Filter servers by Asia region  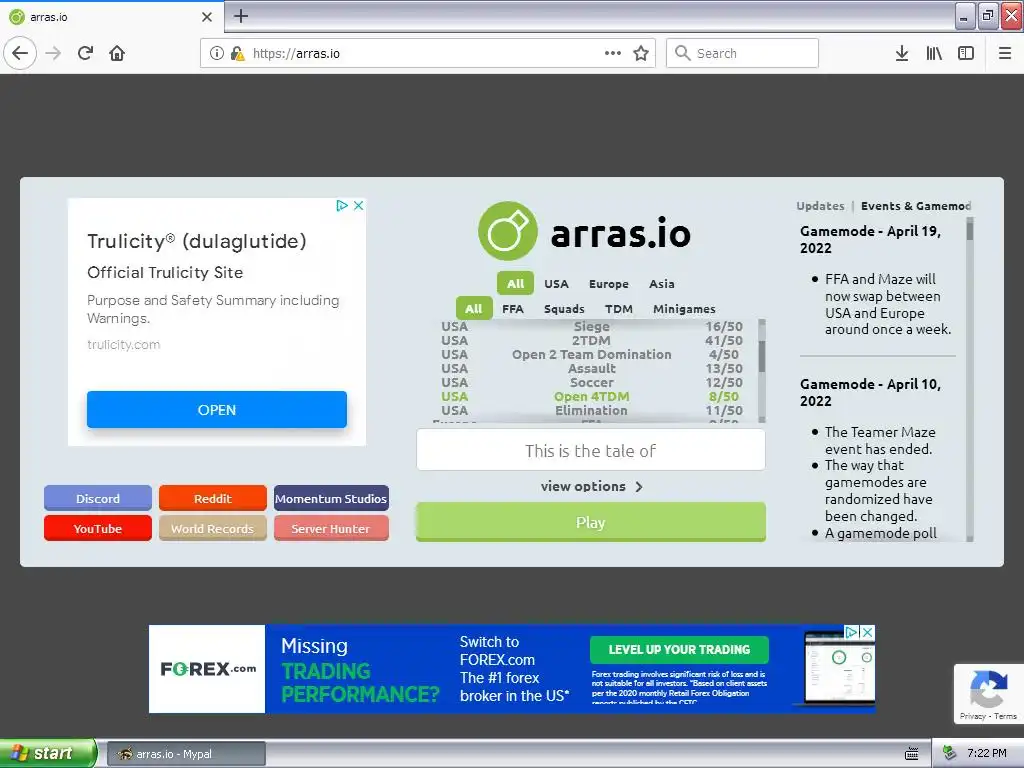point(662,283)
